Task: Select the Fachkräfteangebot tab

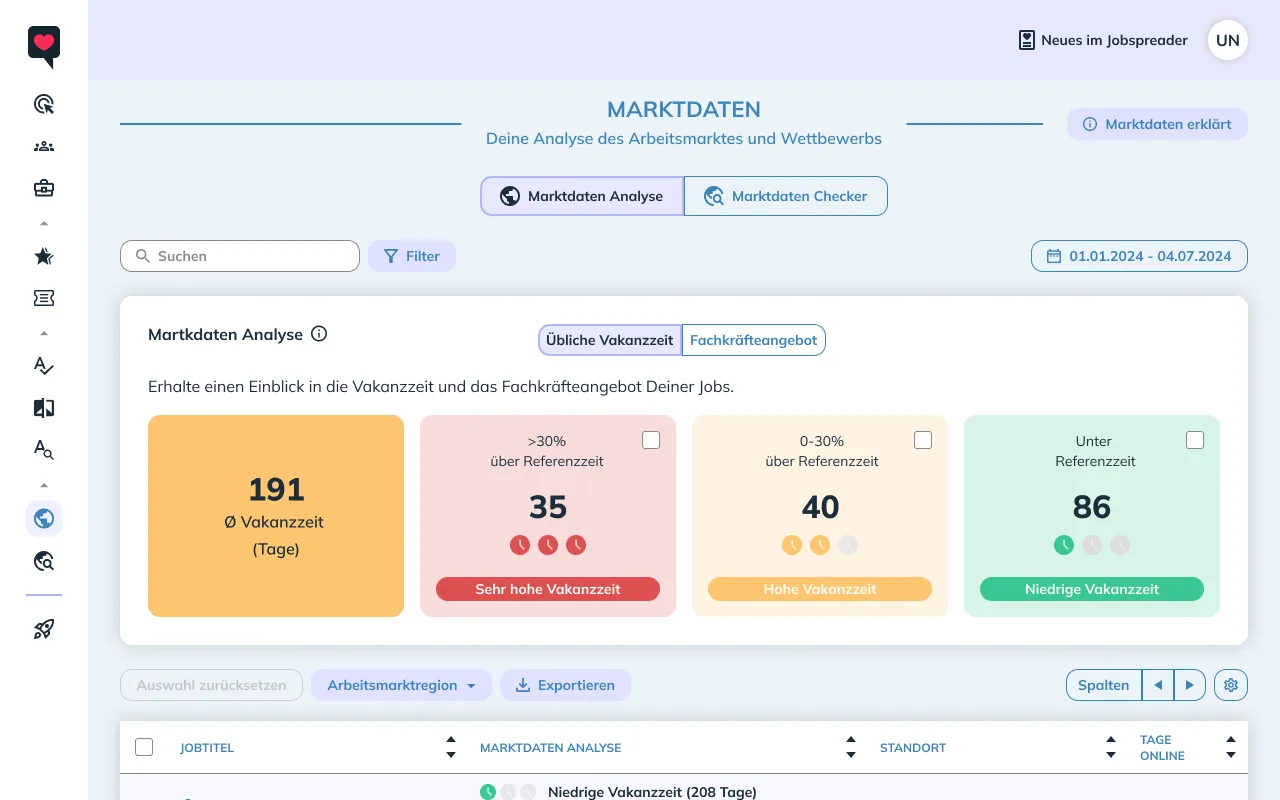Action: click(x=754, y=340)
